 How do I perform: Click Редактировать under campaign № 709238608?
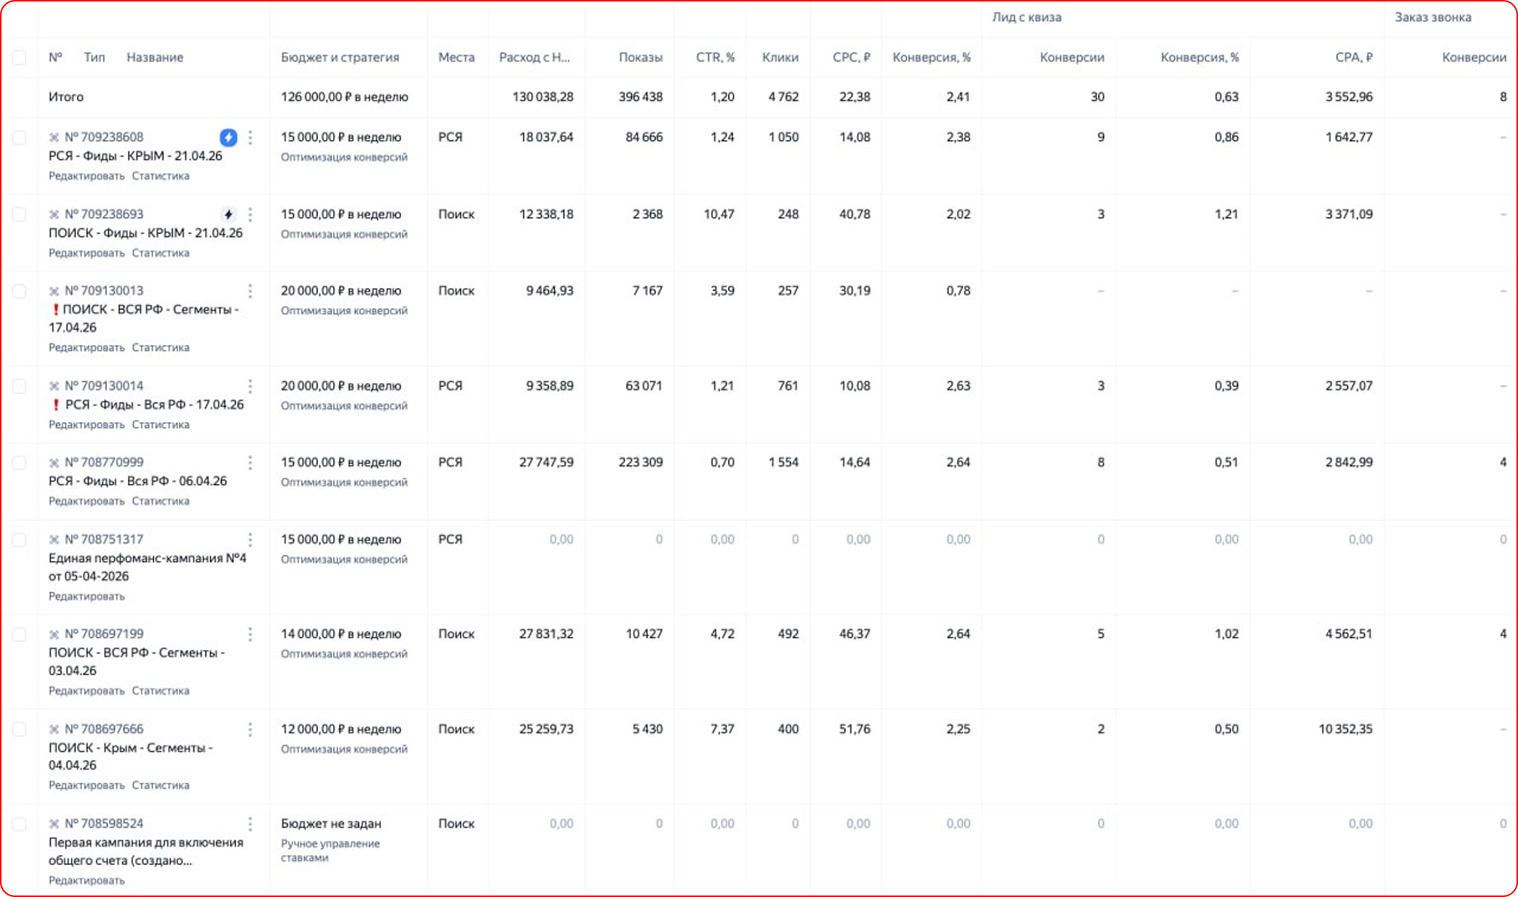[87, 176]
